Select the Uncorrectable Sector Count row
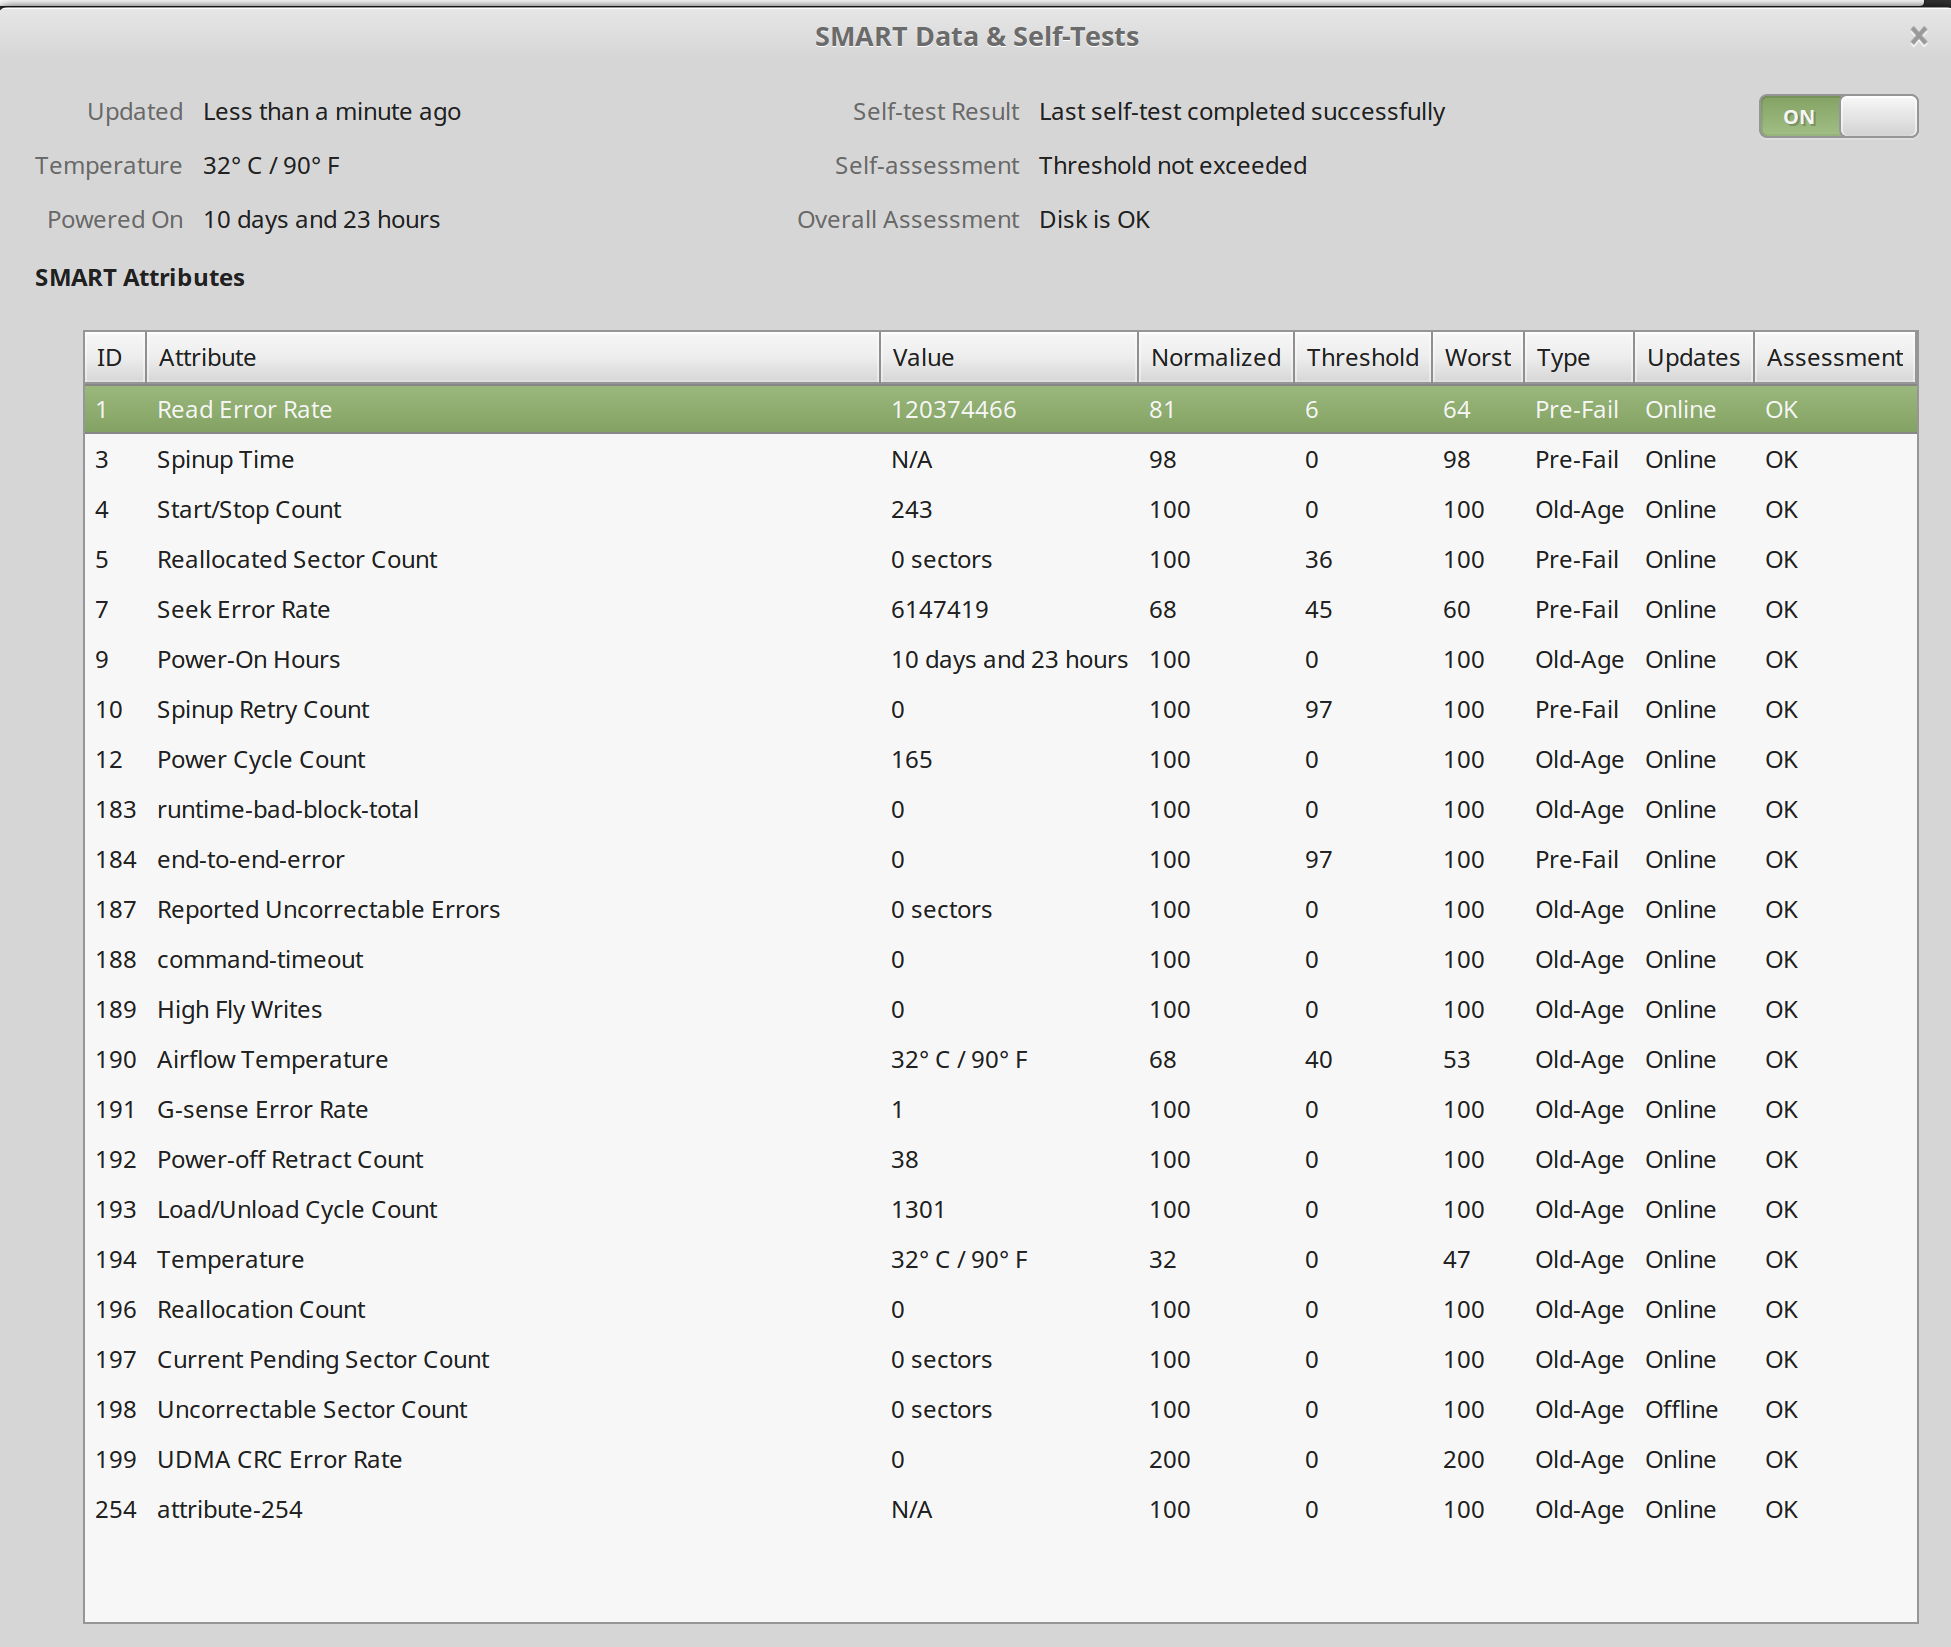The image size is (1951, 1647). [x=312, y=1410]
